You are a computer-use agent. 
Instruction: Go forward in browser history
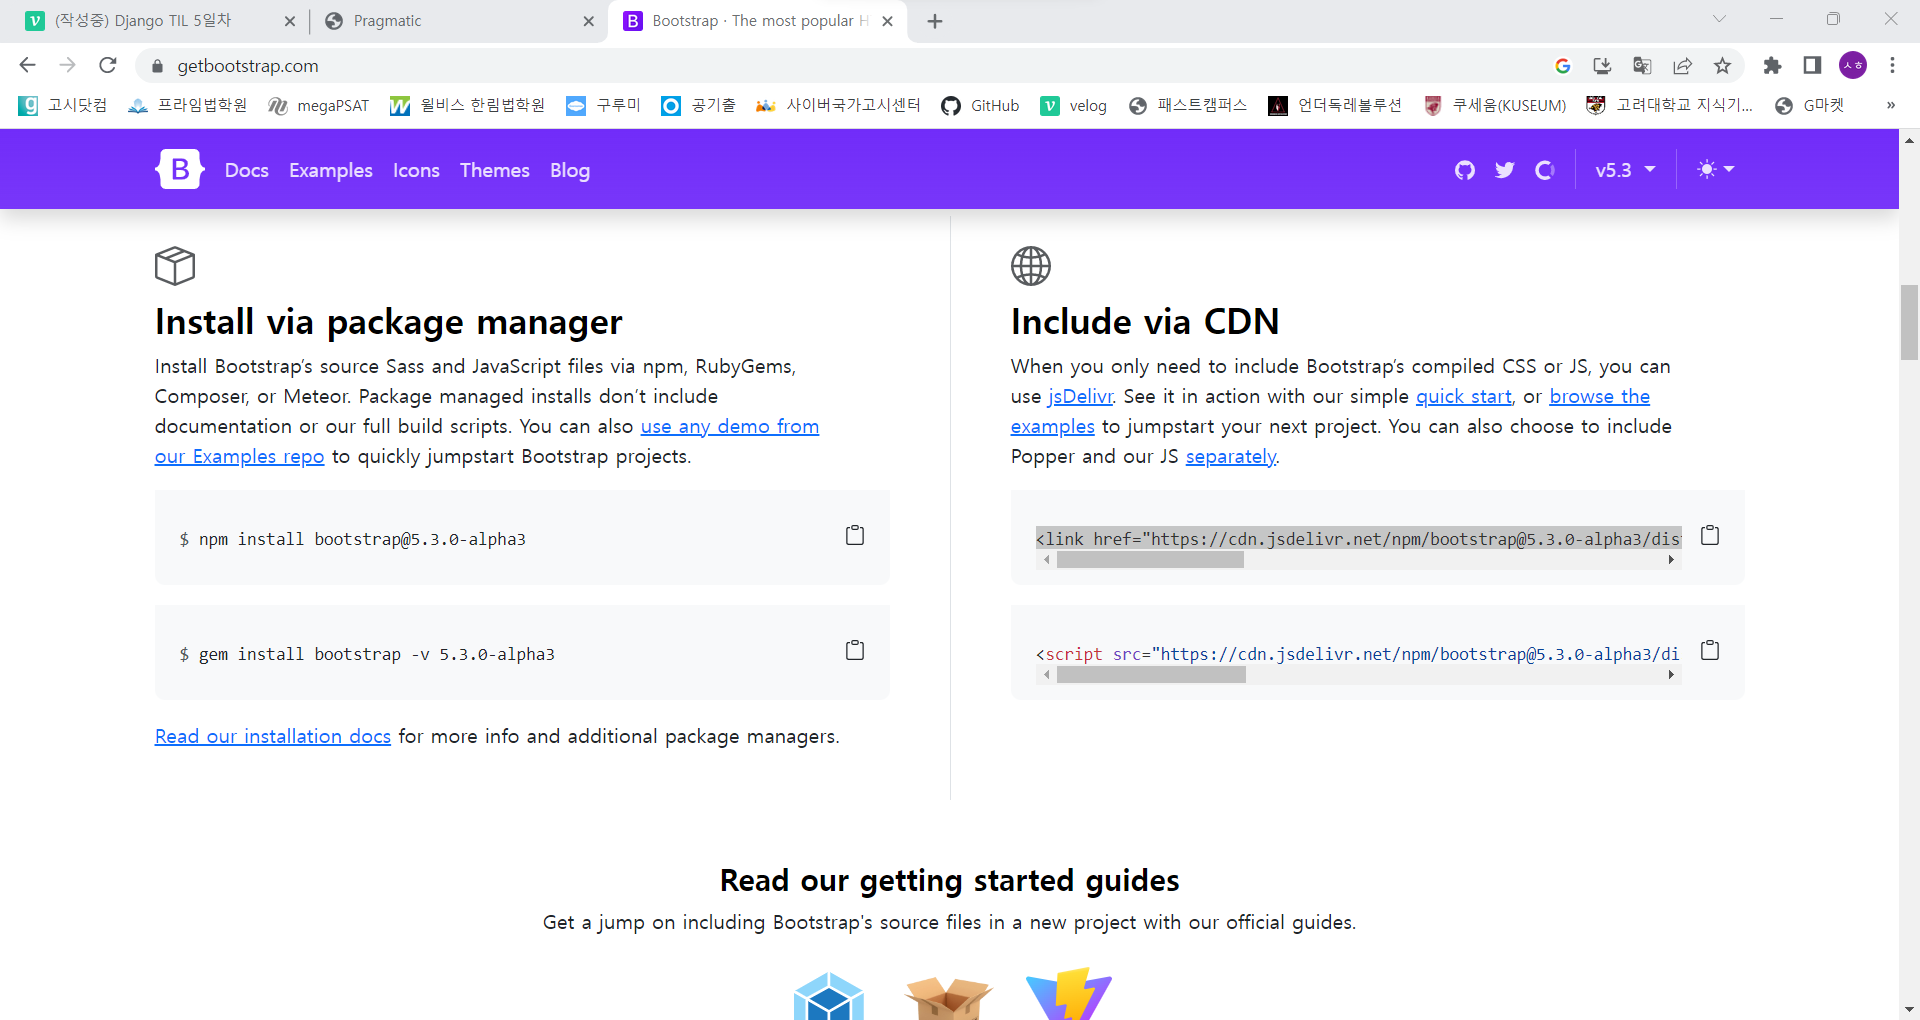67,65
